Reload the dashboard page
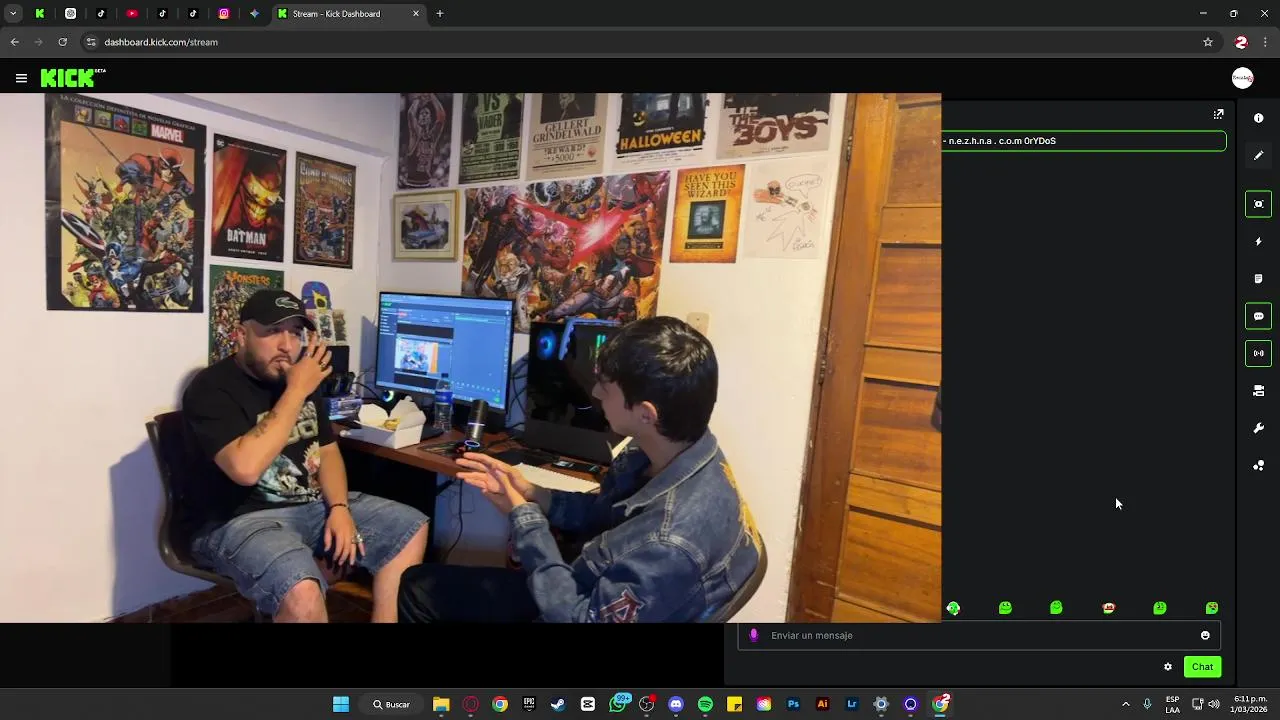 pyautogui.click(x=62, y=42)
